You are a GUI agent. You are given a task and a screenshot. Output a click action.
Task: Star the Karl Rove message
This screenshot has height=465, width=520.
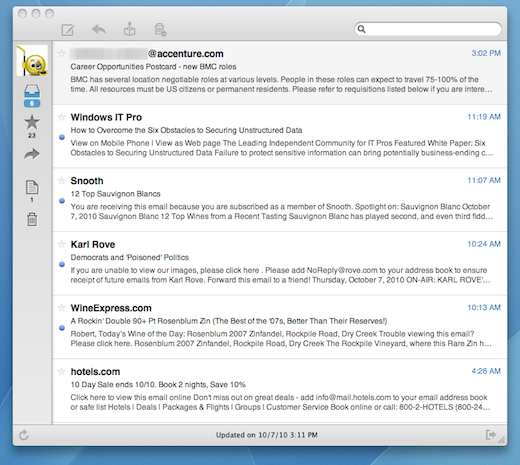(61, 244)
